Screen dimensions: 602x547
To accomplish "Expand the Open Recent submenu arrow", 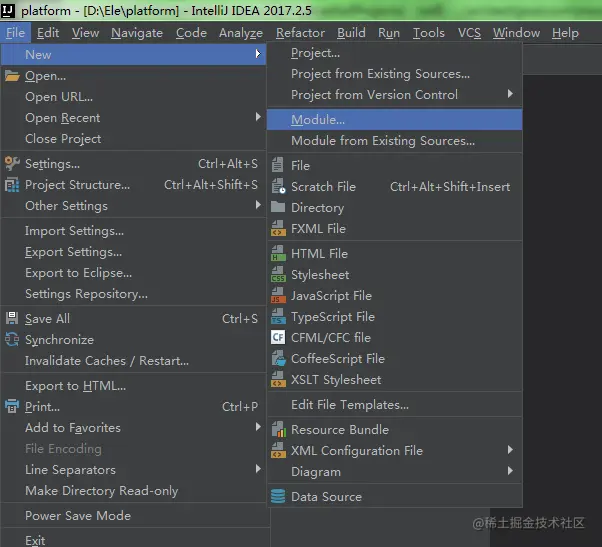I will [258, 117].
